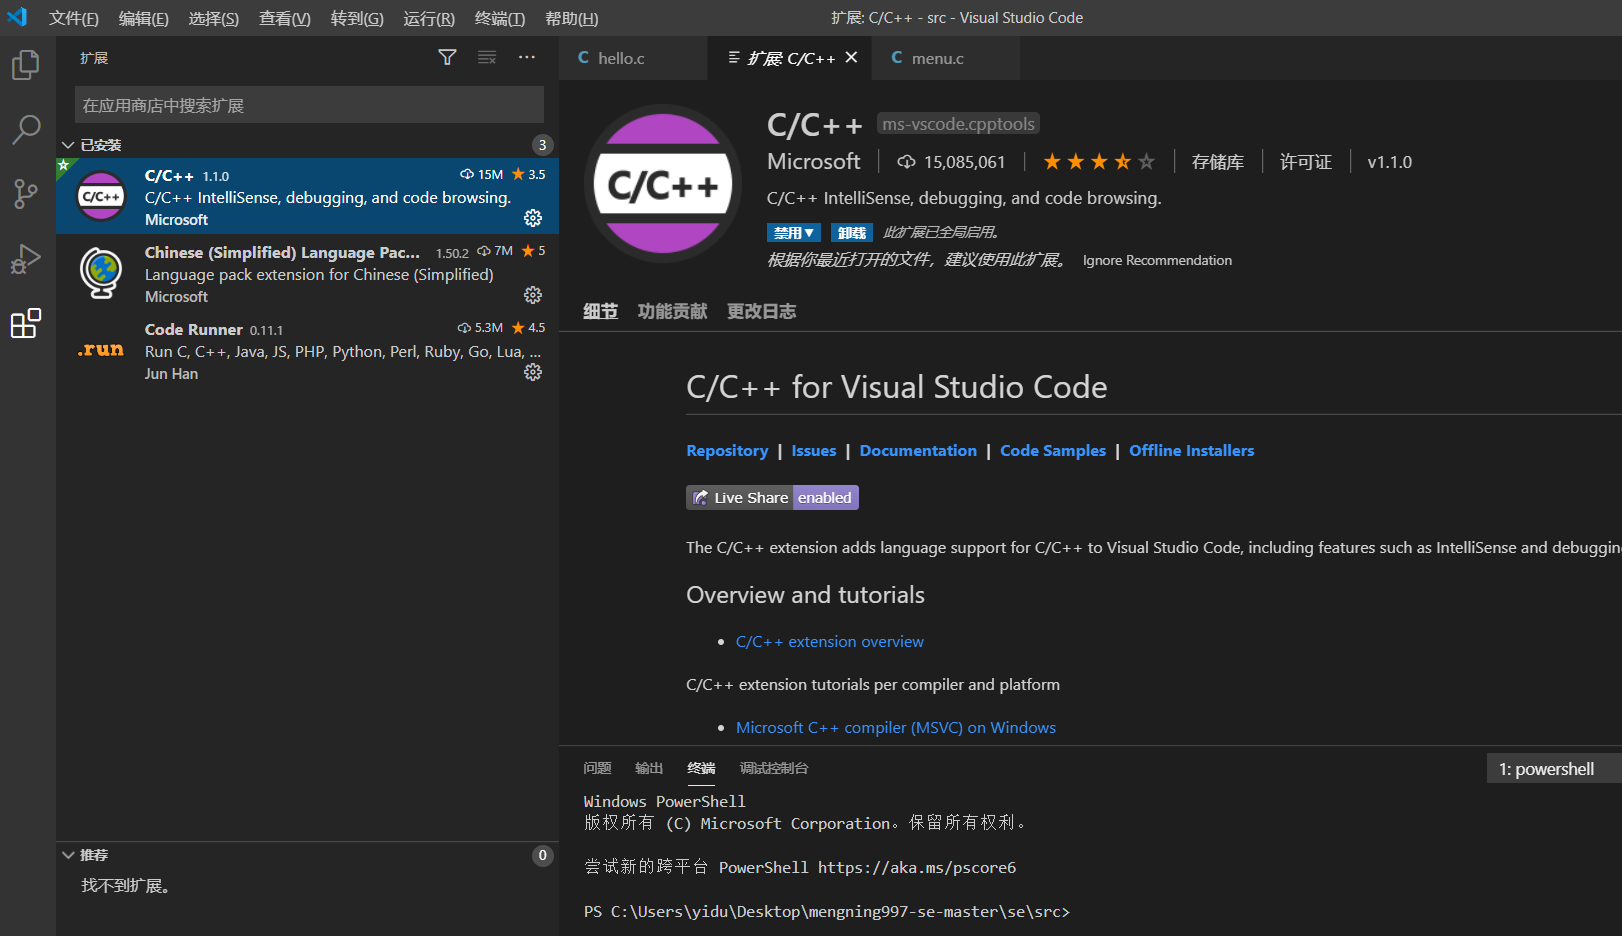Close the C/C++ extension tab
Screen dimensions: 1622x936
pyautogui.click(x=851, y=58)
